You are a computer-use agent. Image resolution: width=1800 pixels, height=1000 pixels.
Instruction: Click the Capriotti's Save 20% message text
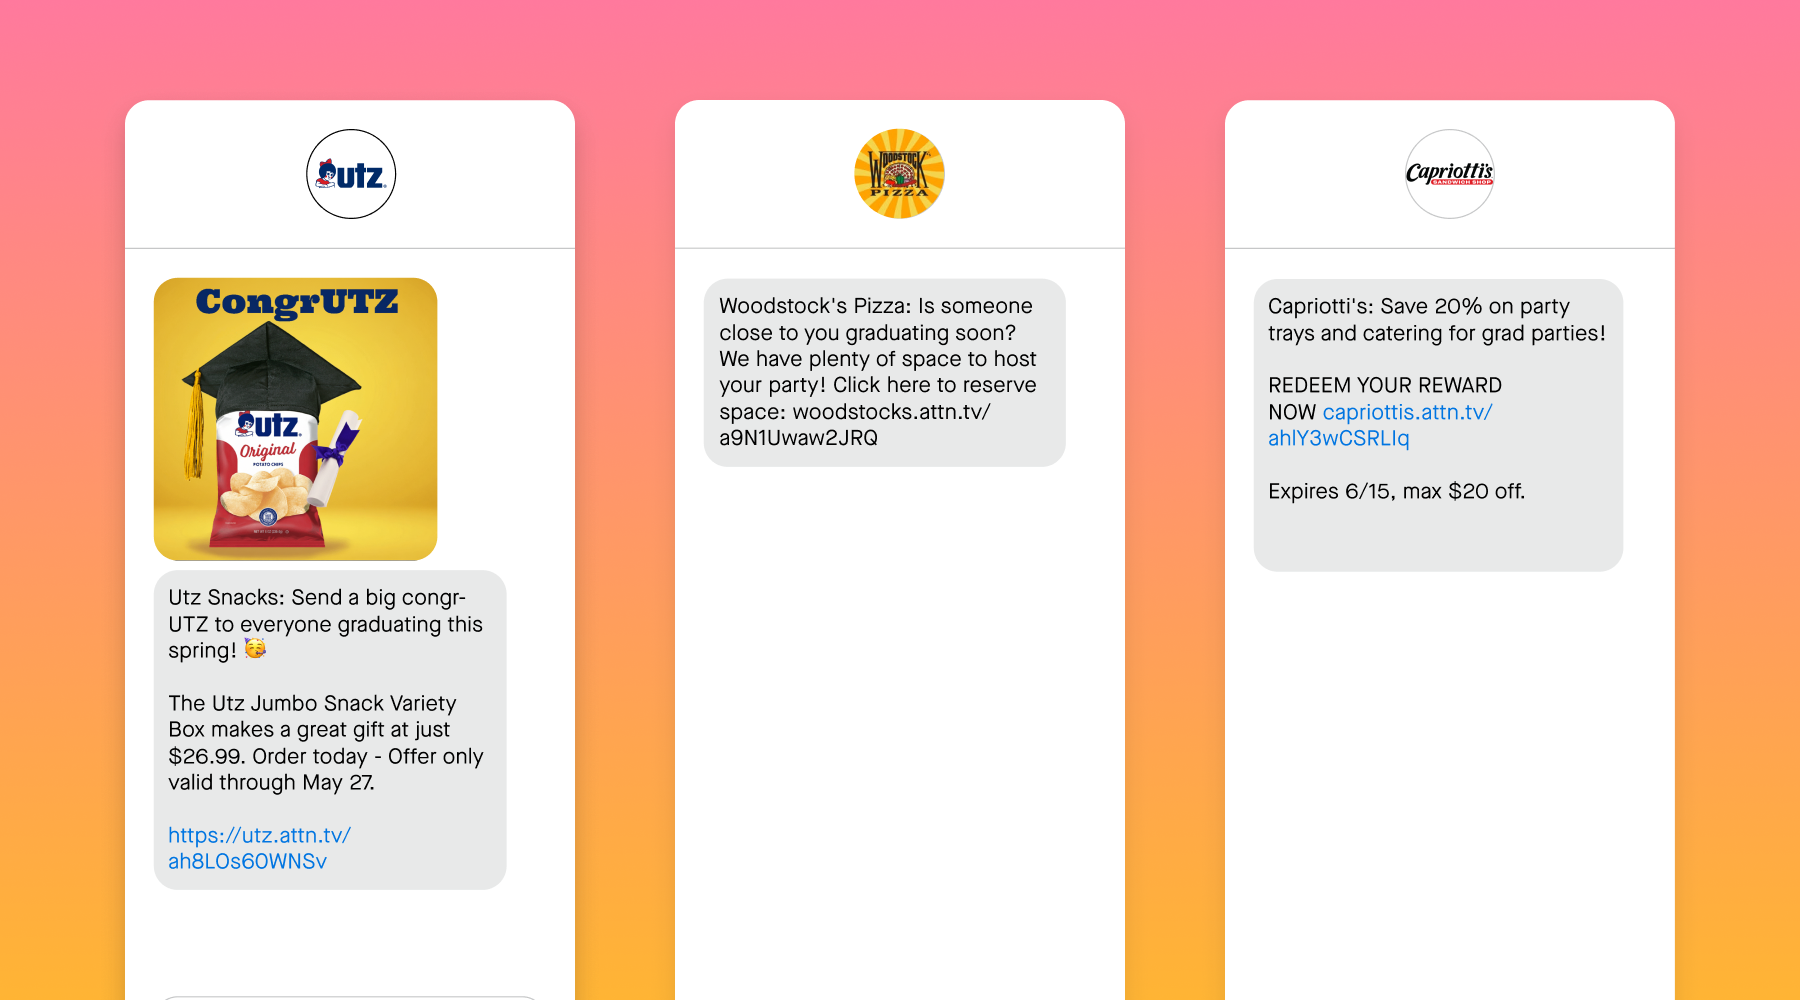[x=1437, y=320]
